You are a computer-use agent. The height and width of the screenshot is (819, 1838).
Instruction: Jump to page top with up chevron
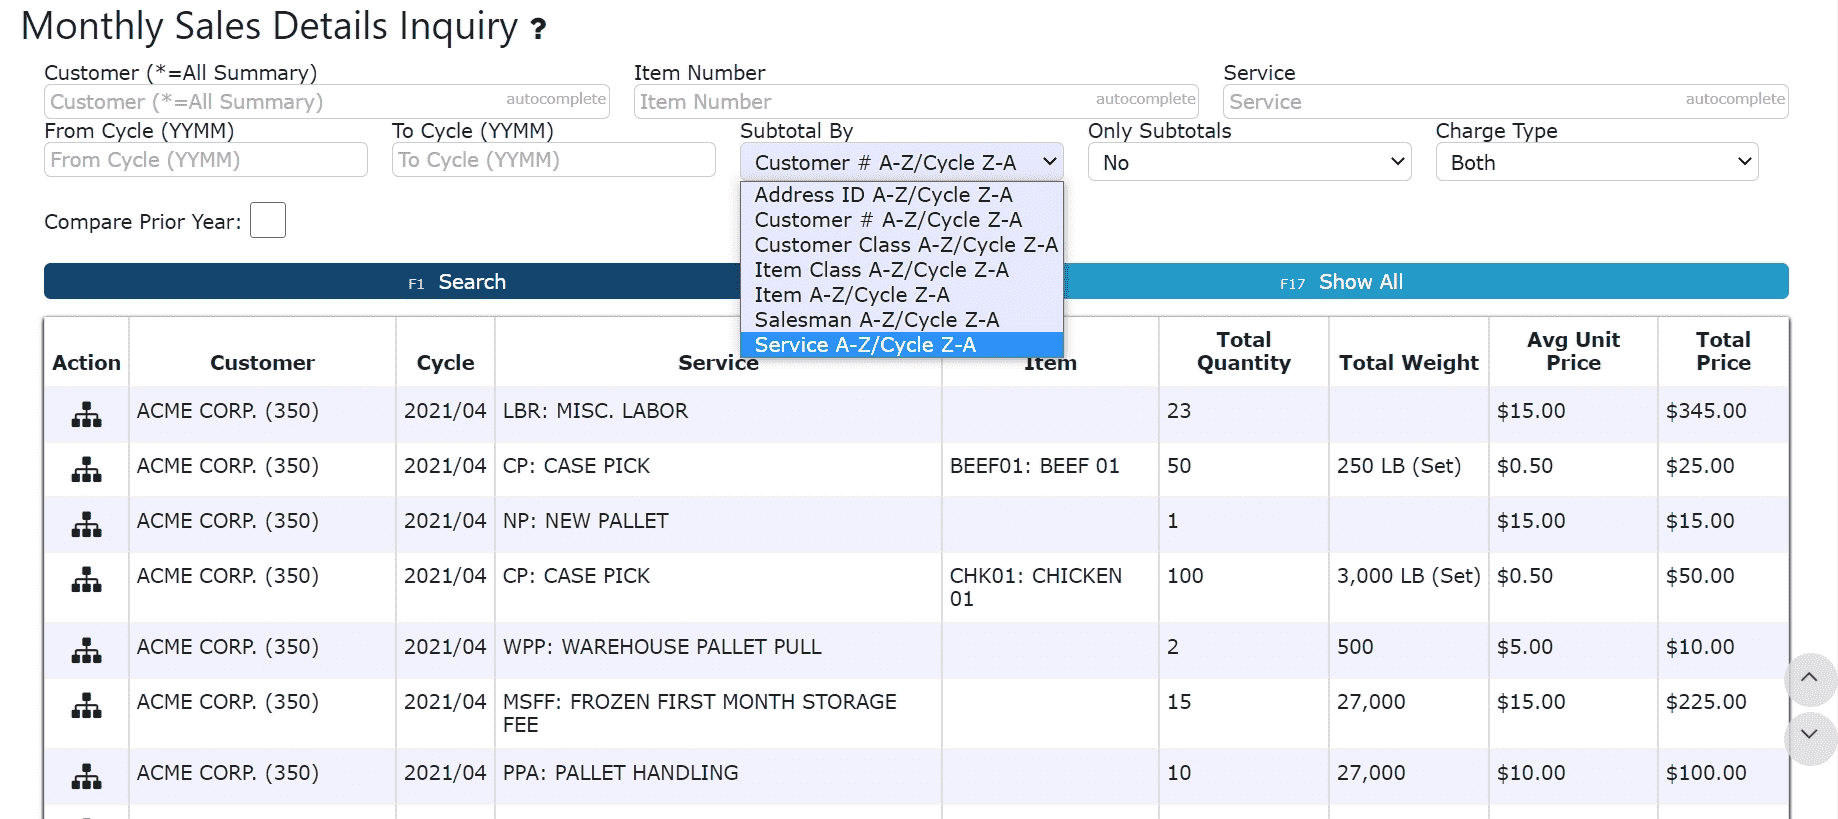(x=1809, y=679)
